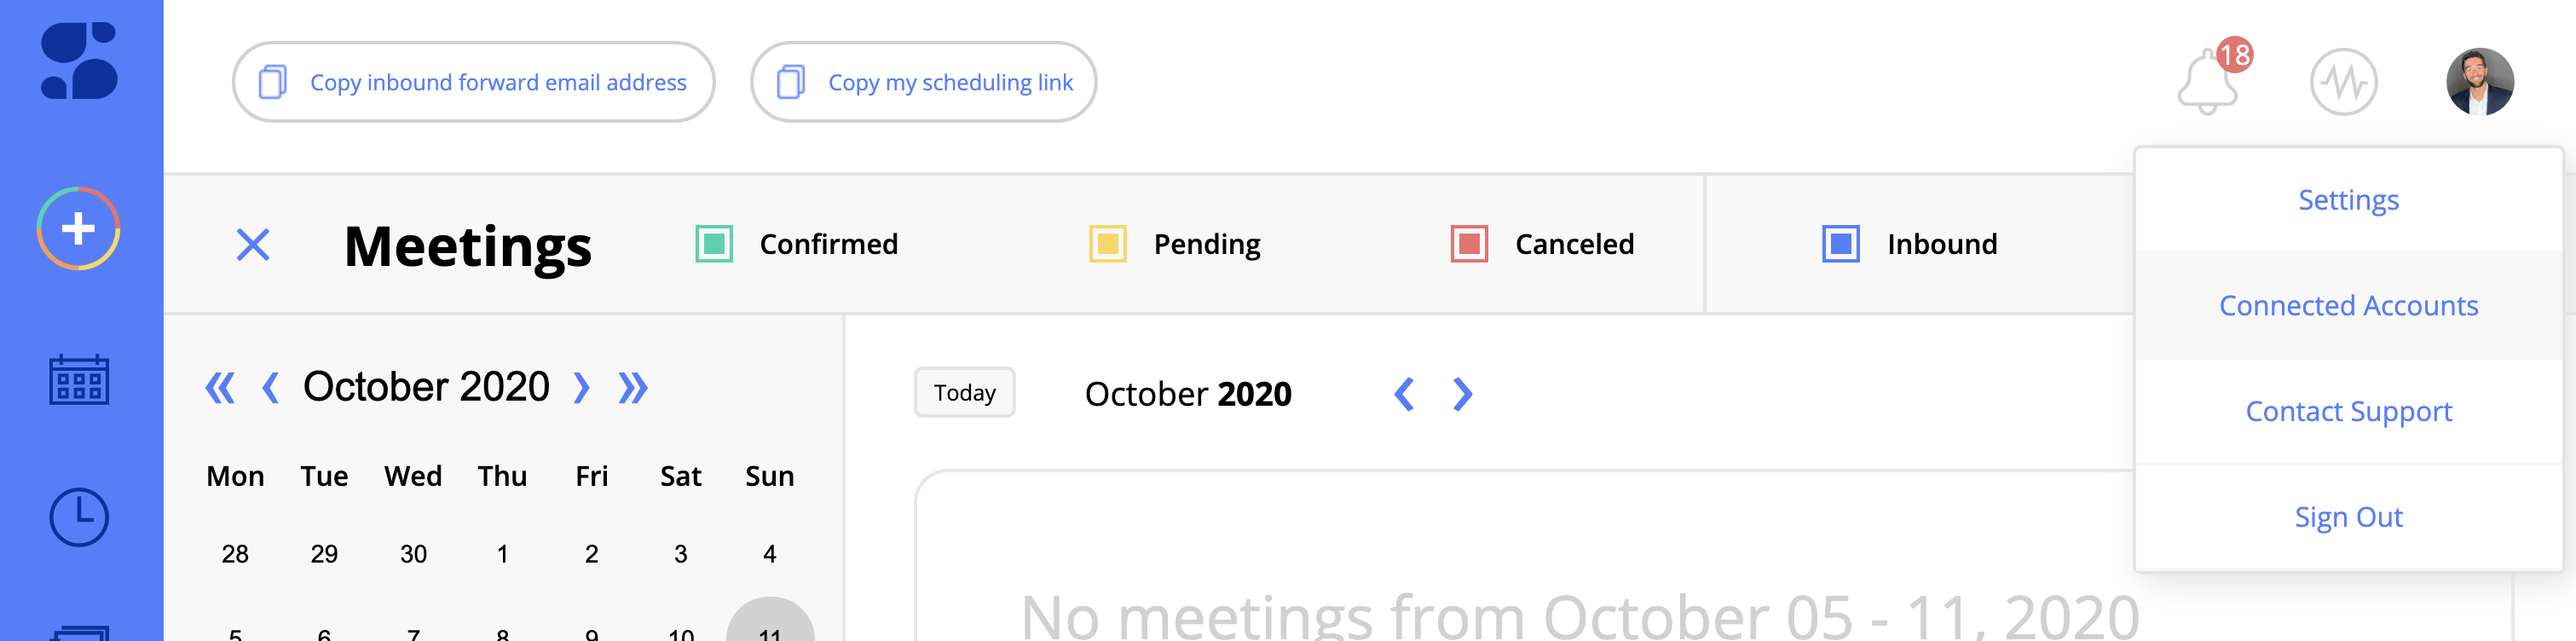Click the copy icon beside scheduling link
The image size is (2576, 641).
[x=790, y=82]
